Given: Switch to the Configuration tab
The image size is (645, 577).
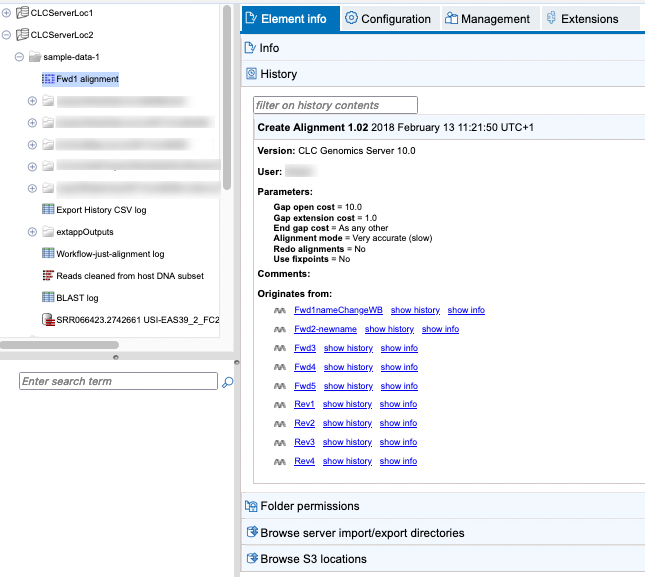Looking at the screenshot, I should point(388,19).
